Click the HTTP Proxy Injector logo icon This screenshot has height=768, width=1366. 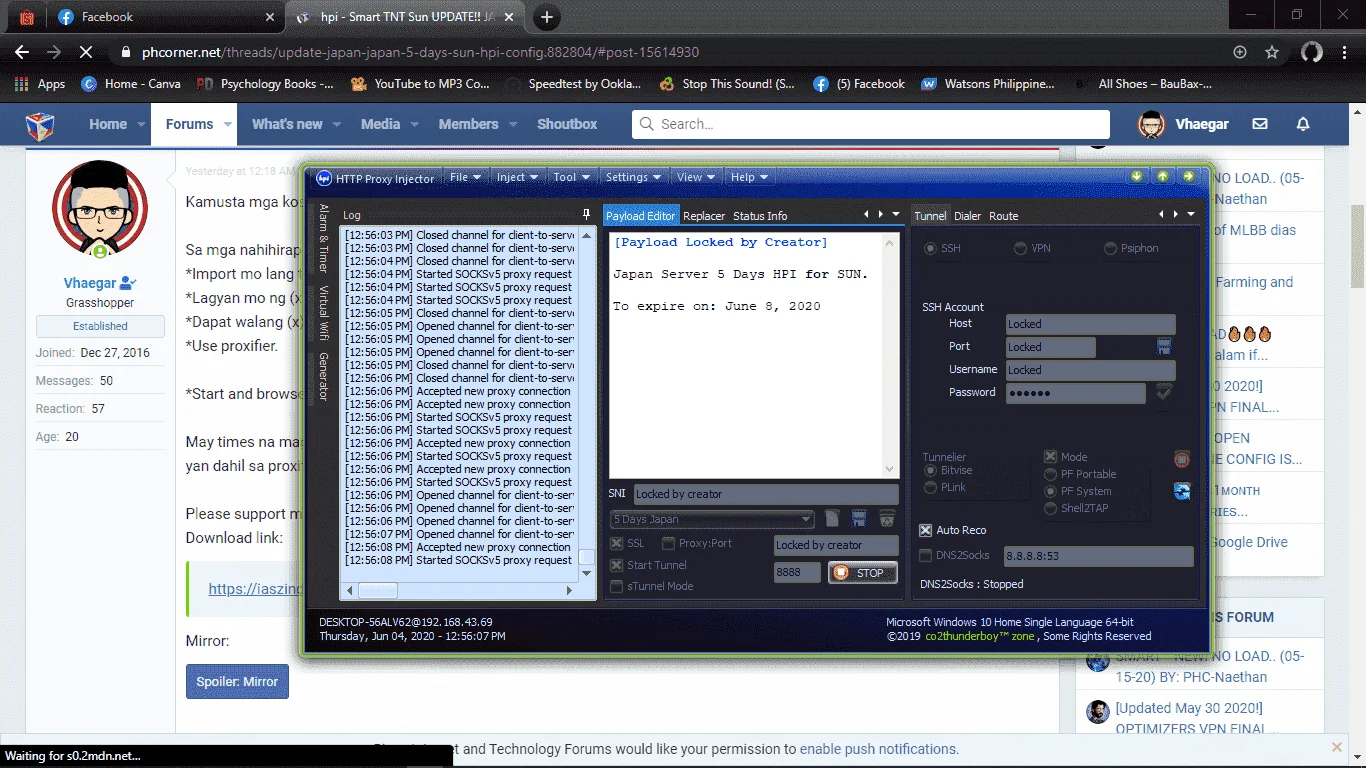[323, 178]
